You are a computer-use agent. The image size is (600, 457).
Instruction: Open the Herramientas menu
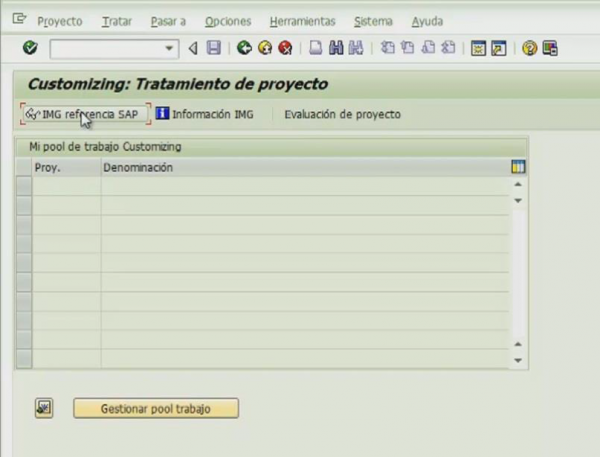coord(303,21)
